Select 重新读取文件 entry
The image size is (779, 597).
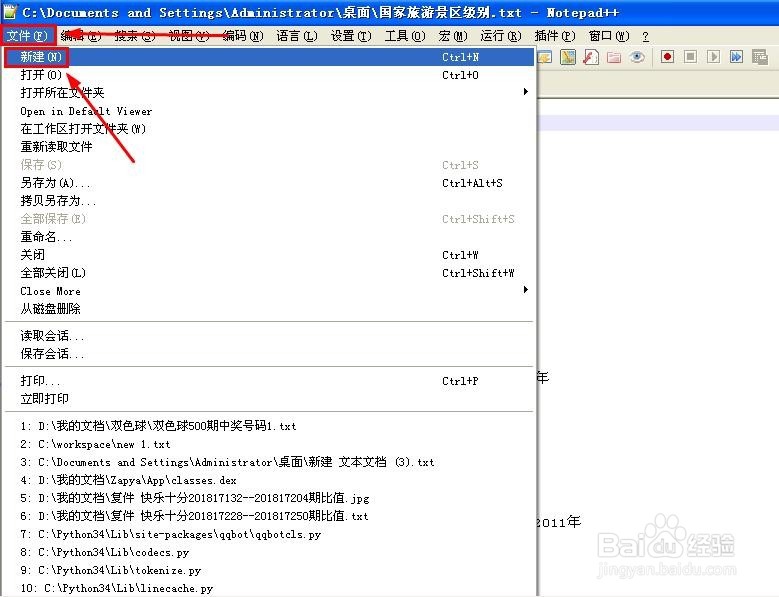(x=269, y=147)
